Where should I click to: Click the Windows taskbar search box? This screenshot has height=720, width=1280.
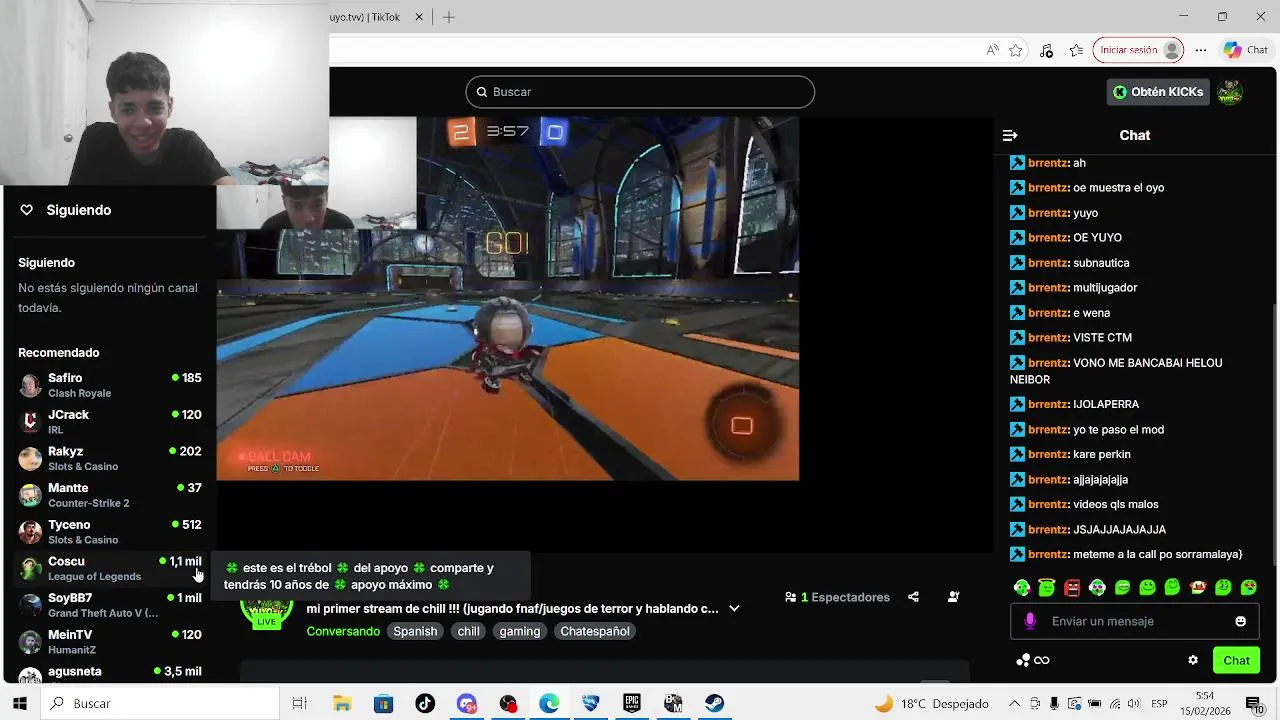pos(160,703)
